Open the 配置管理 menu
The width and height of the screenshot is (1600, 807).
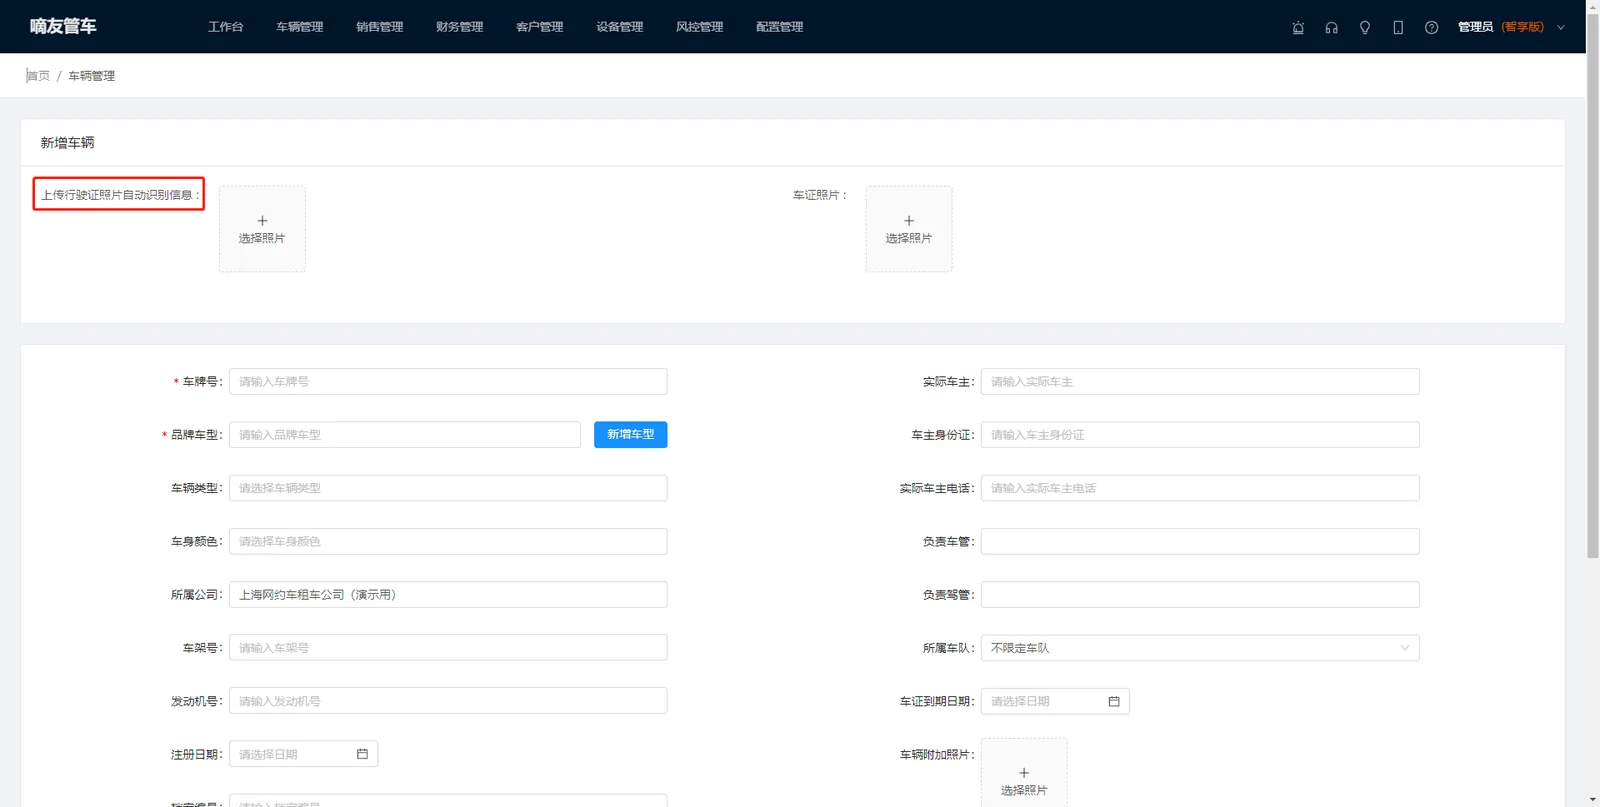tap(780, 27)
